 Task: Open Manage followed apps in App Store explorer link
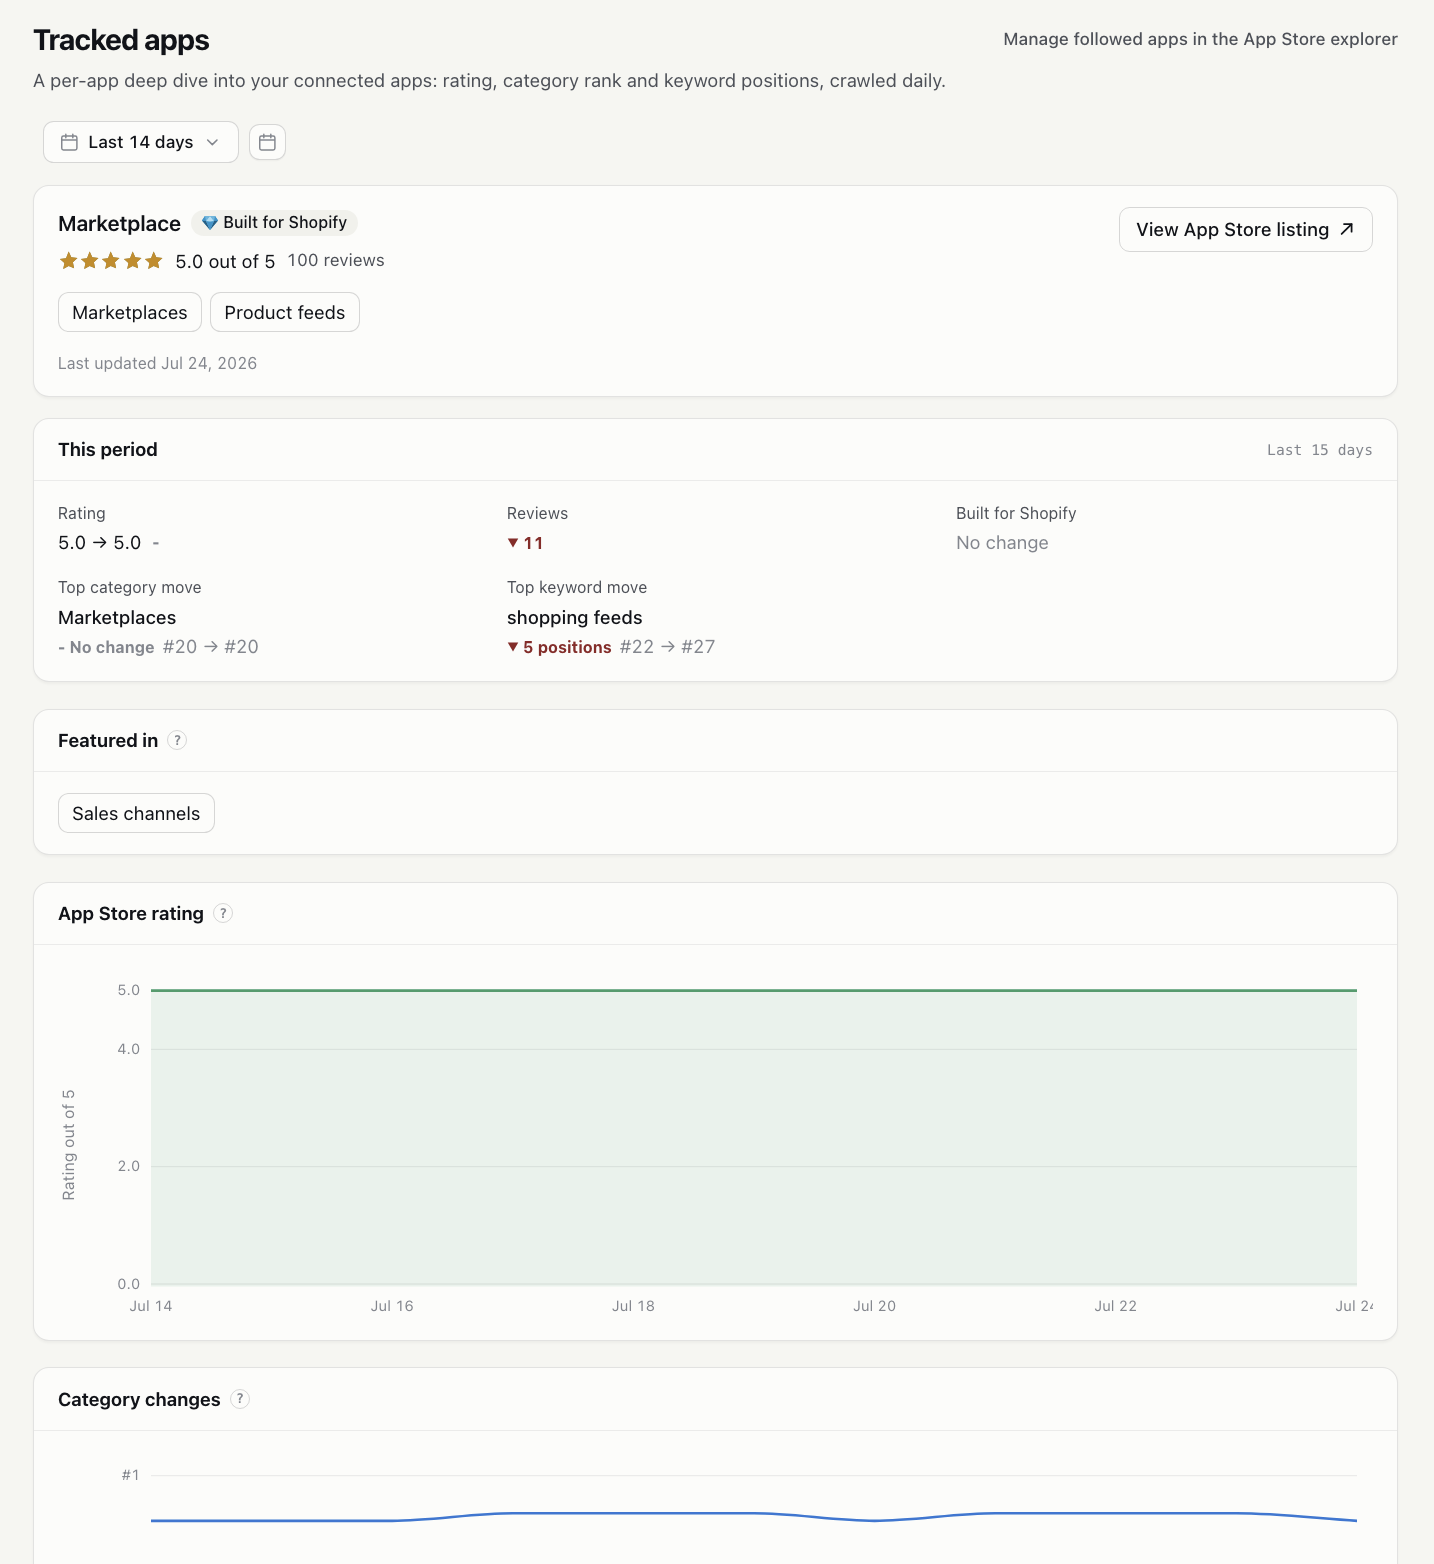pyautogui.click(x=1200, y=39)
